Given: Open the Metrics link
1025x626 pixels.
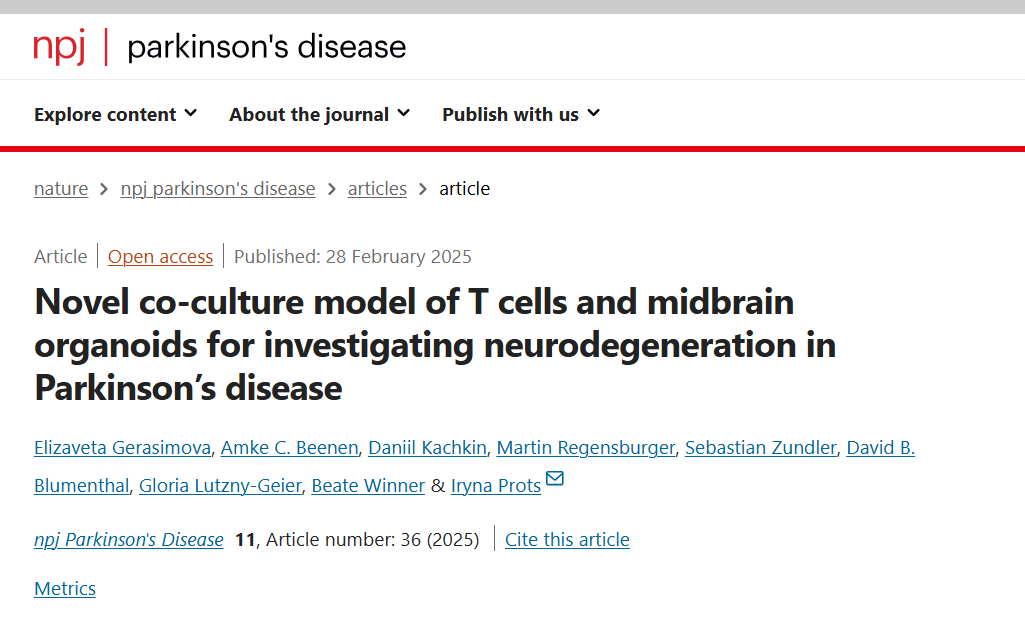Looking at the screenshot, I should [x=65, y=589].
